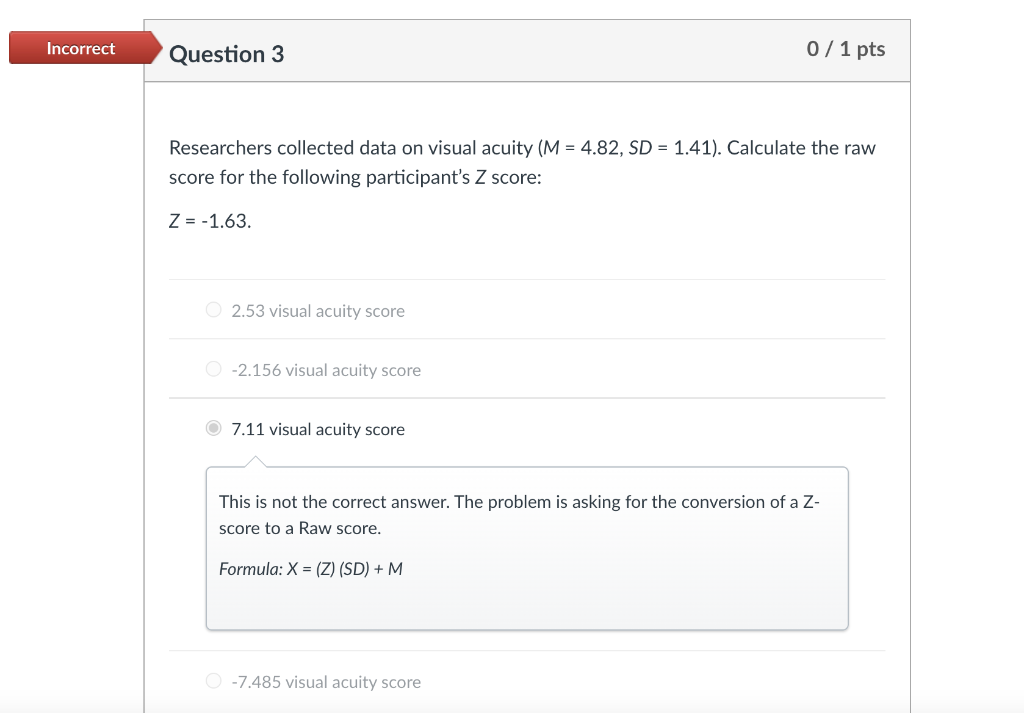Screen dimensions: 1024x713
Task: Click the Z = -1.63 text line
Action: coord(209,220)
